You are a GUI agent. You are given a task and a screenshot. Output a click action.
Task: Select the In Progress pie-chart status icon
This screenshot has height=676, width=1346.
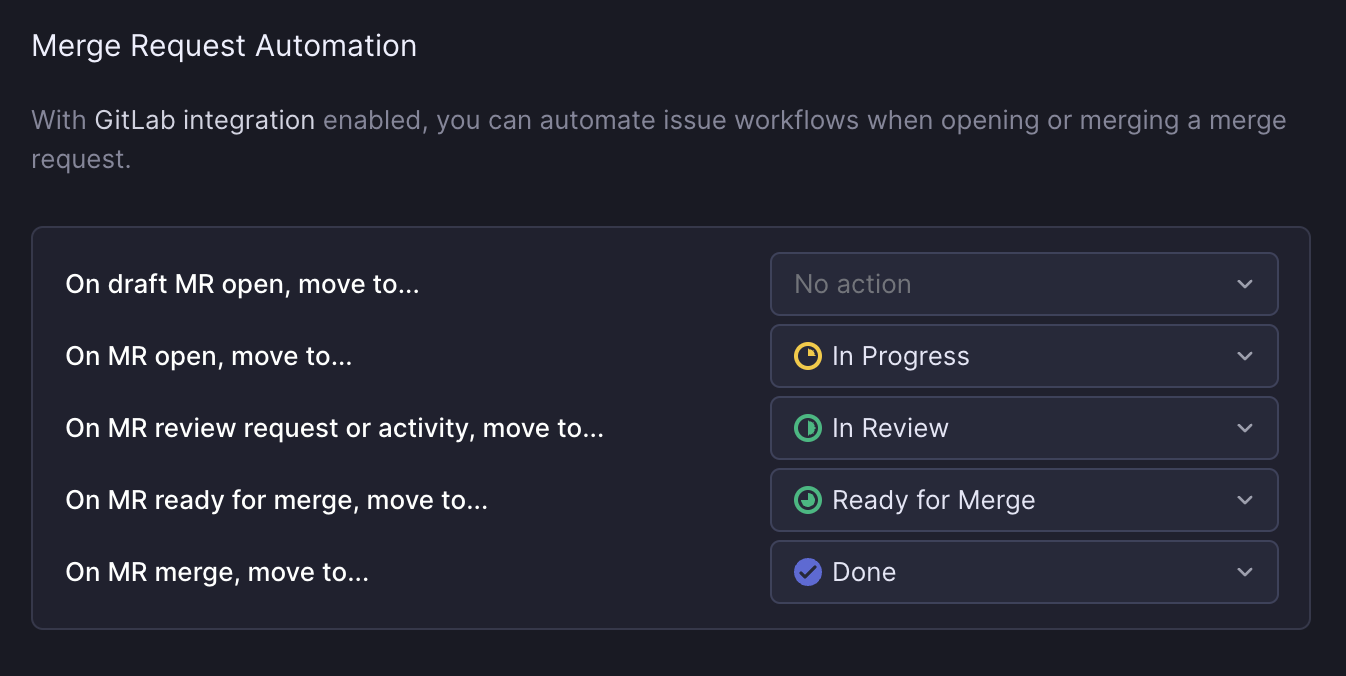[x=810, y=356]
